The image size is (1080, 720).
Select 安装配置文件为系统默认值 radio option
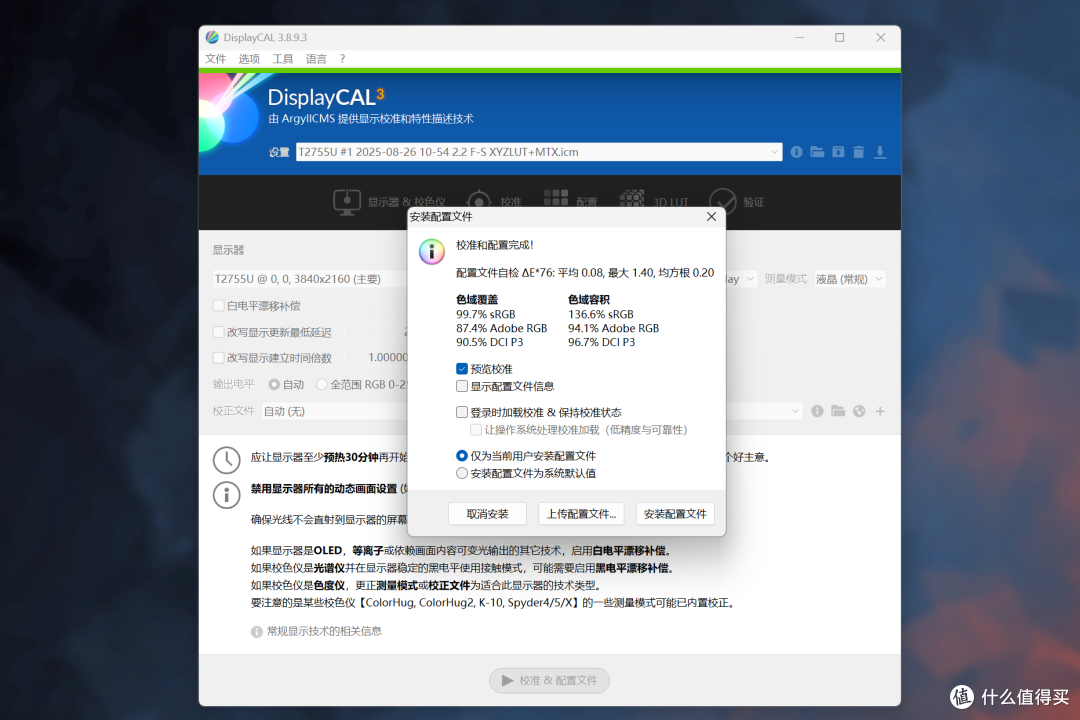coord(462,473)
